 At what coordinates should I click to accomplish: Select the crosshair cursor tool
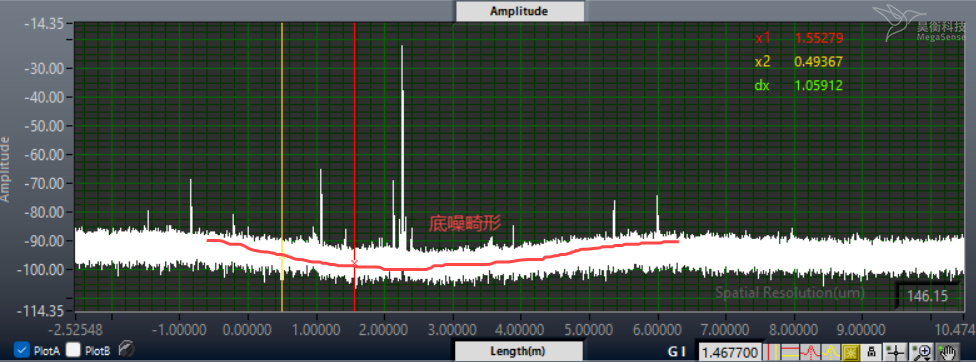tap(896, 353)
